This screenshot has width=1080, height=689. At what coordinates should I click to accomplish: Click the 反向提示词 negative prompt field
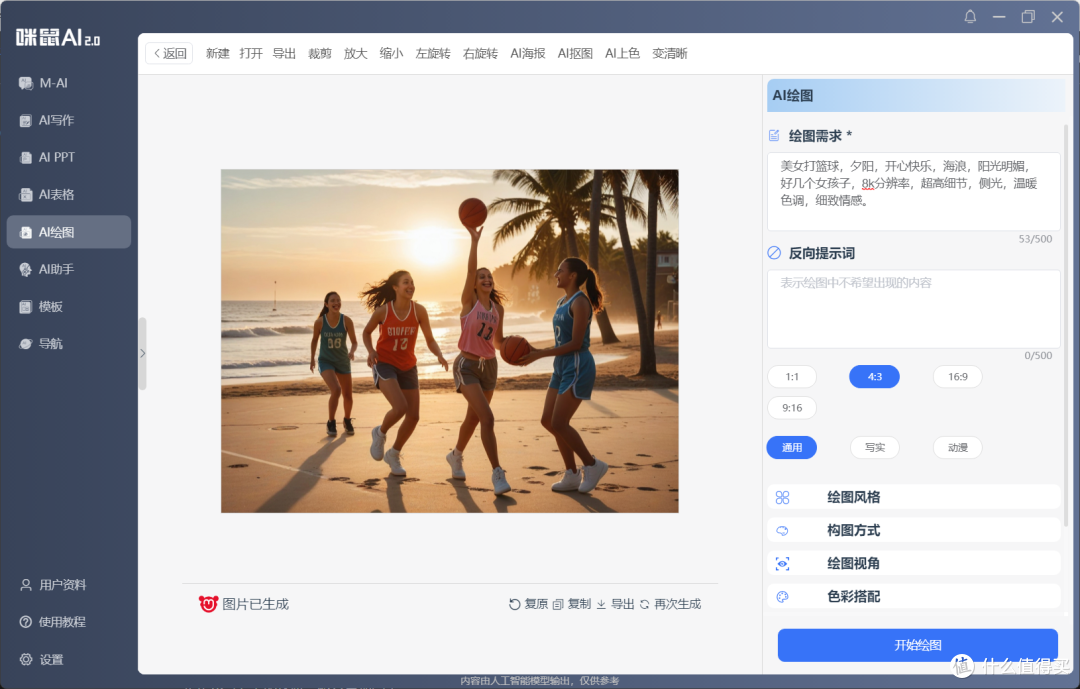(913, 309)
